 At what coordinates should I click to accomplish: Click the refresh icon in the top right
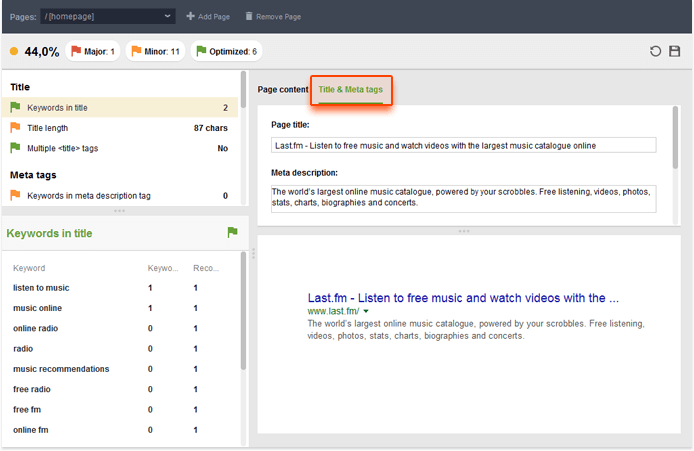(656, 51)
